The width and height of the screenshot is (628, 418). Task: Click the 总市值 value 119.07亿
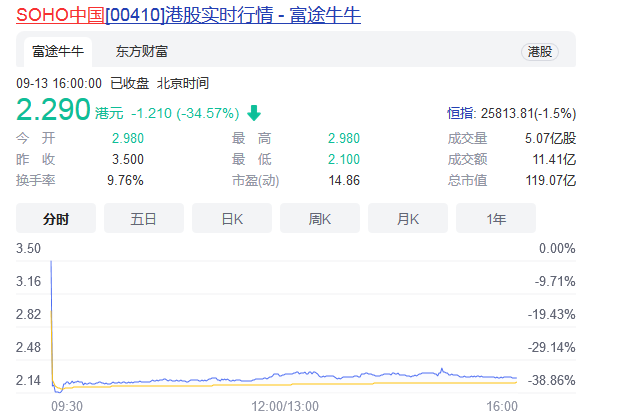[x=551, y=180]
